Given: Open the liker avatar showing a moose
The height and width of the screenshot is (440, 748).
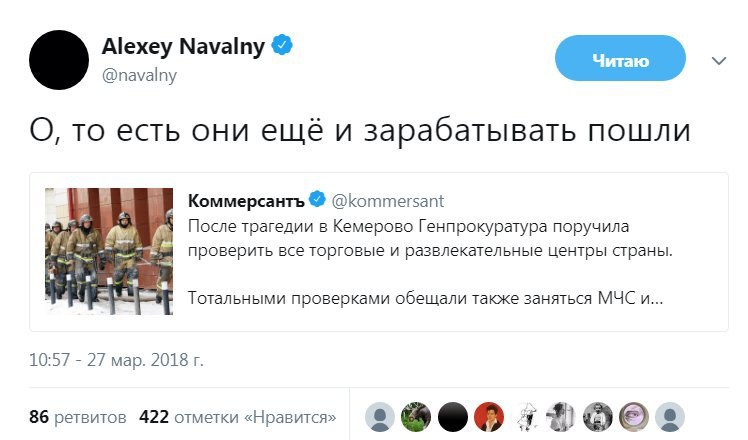Looking at the screenshot, I should (x=416, y=417).
